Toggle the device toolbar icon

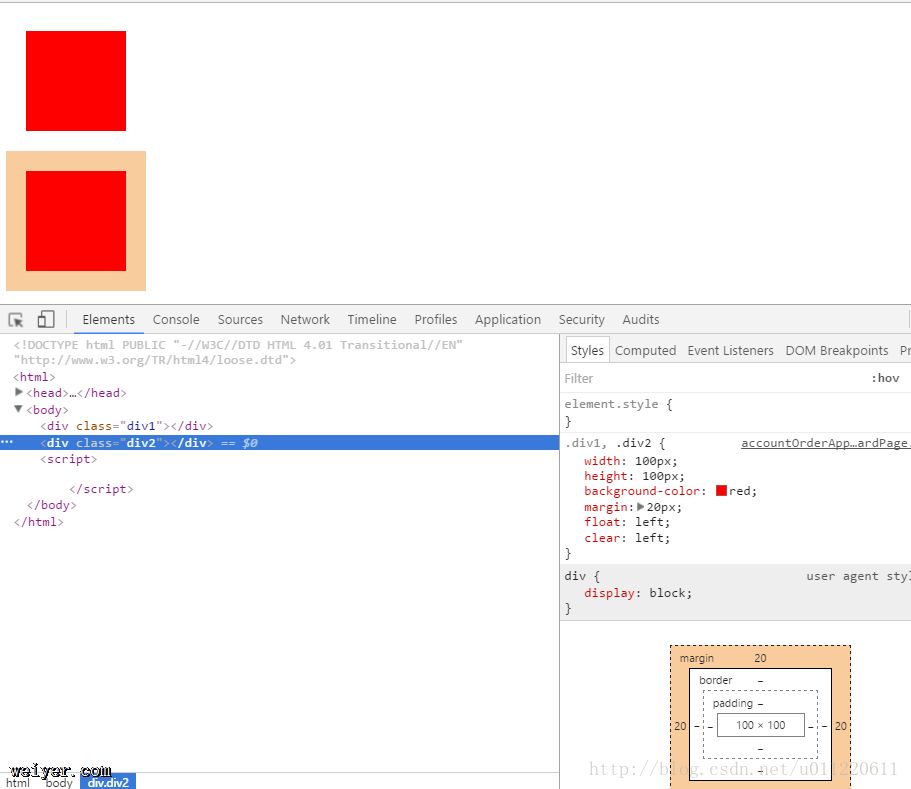pos(46,320)
